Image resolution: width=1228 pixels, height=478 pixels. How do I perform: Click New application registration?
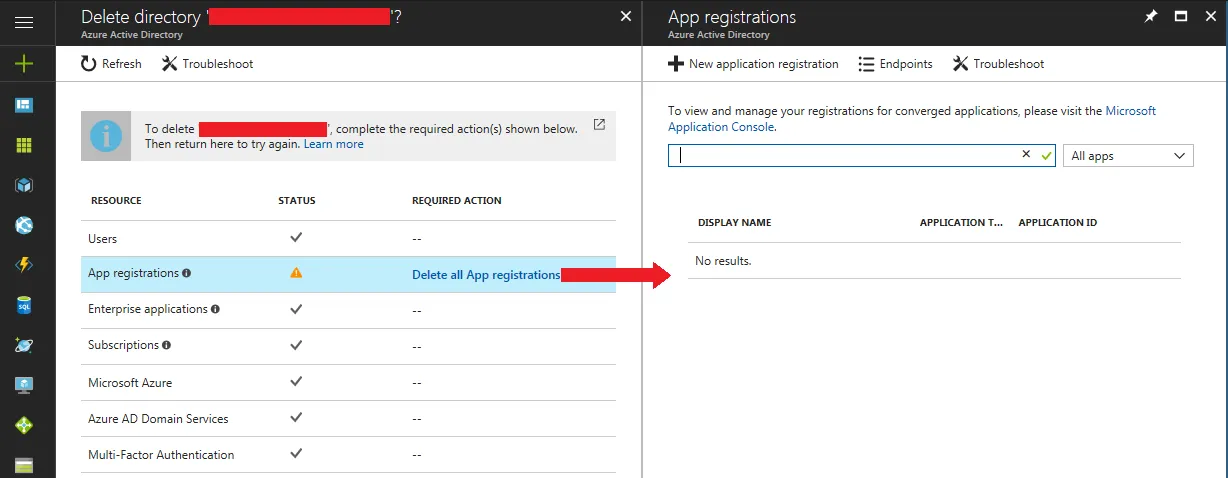[753, 64]
